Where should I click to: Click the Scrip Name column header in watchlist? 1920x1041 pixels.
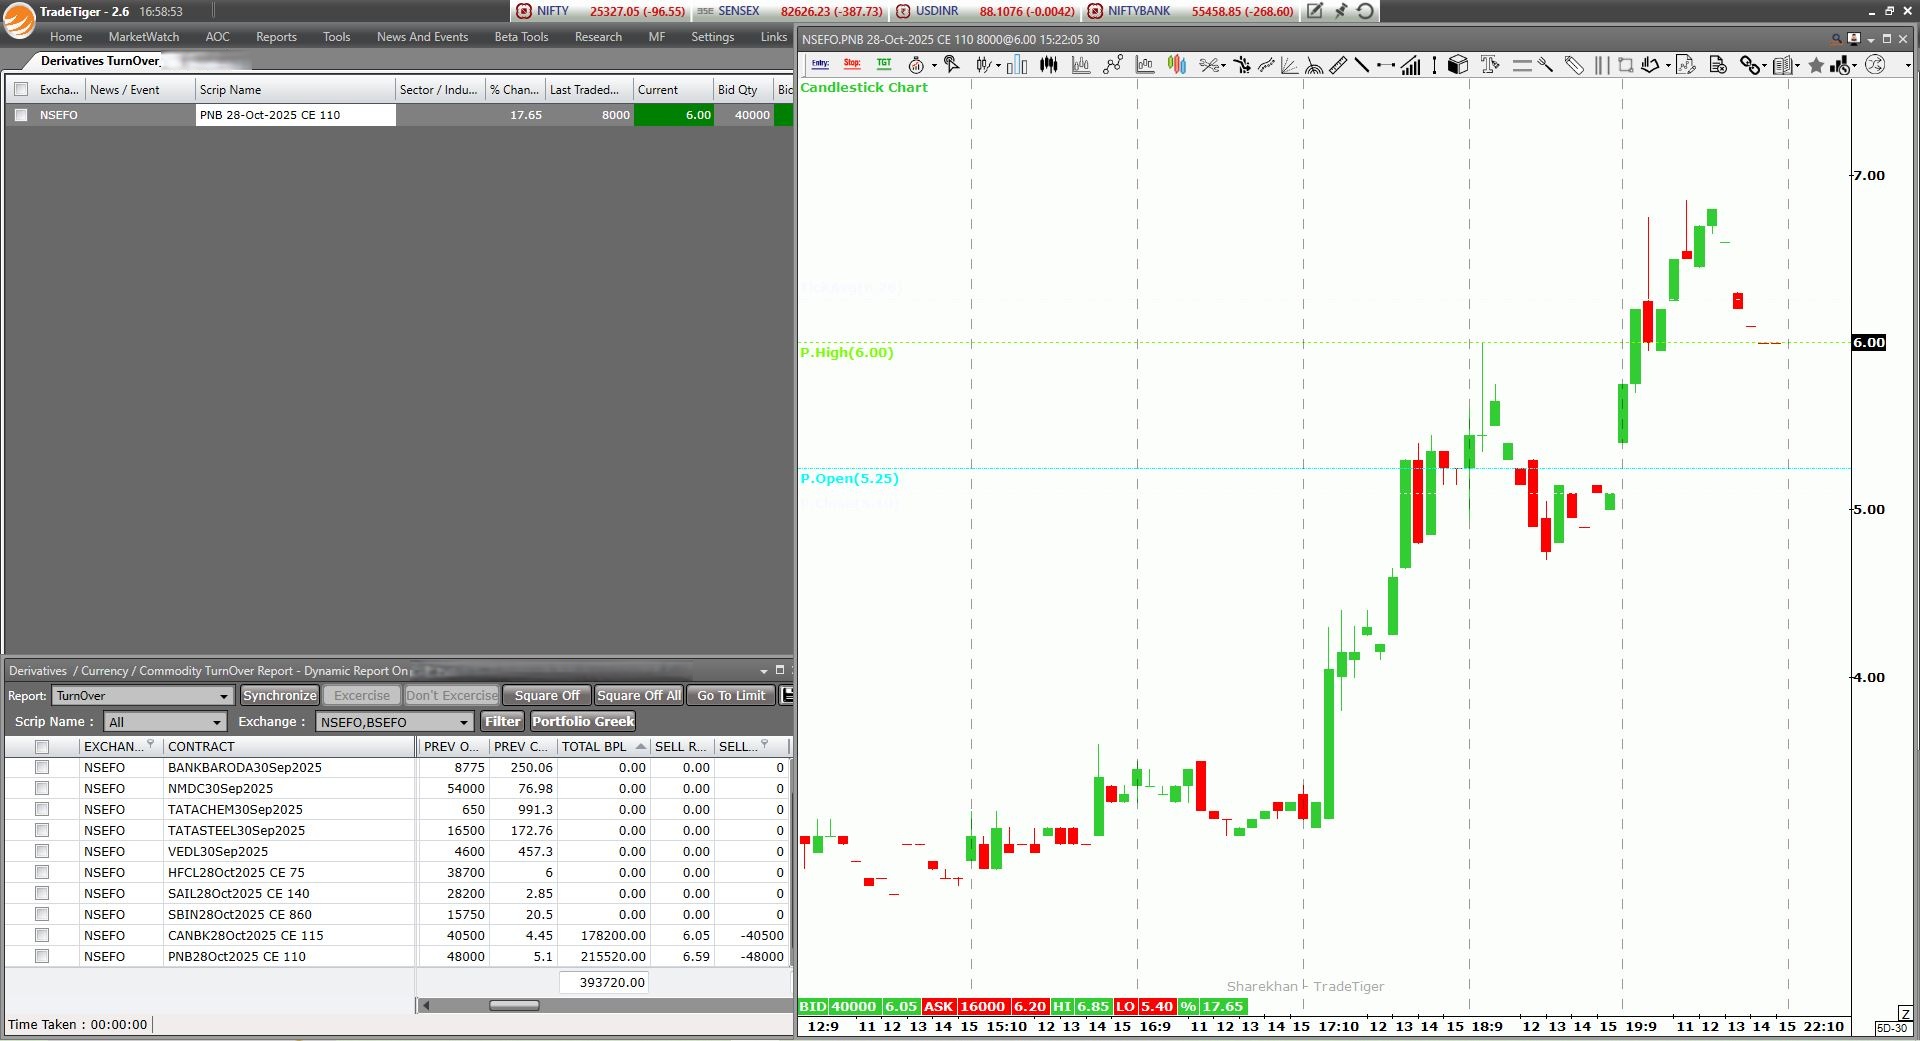pyautogui.click(x=295, y=90)
